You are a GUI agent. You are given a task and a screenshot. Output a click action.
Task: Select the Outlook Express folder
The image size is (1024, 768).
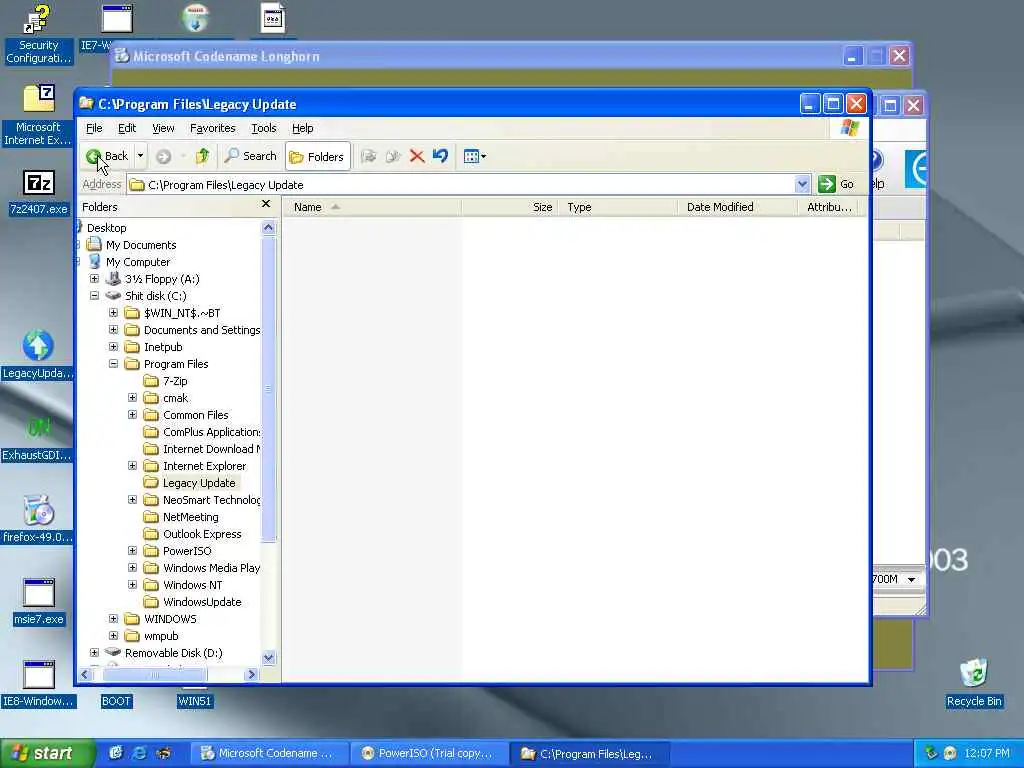(202, 534)
